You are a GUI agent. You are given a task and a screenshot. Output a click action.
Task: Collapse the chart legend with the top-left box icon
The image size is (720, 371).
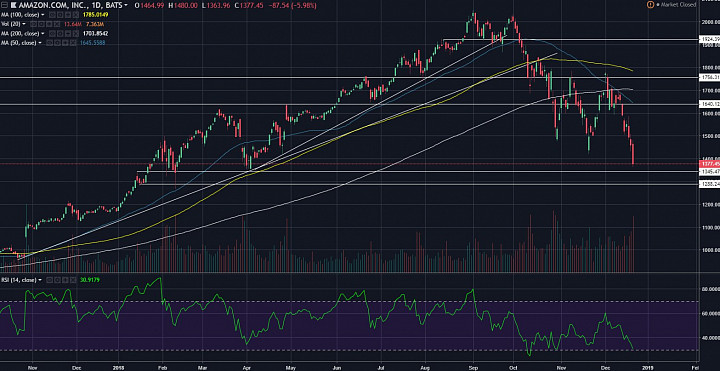click(4, 5)
